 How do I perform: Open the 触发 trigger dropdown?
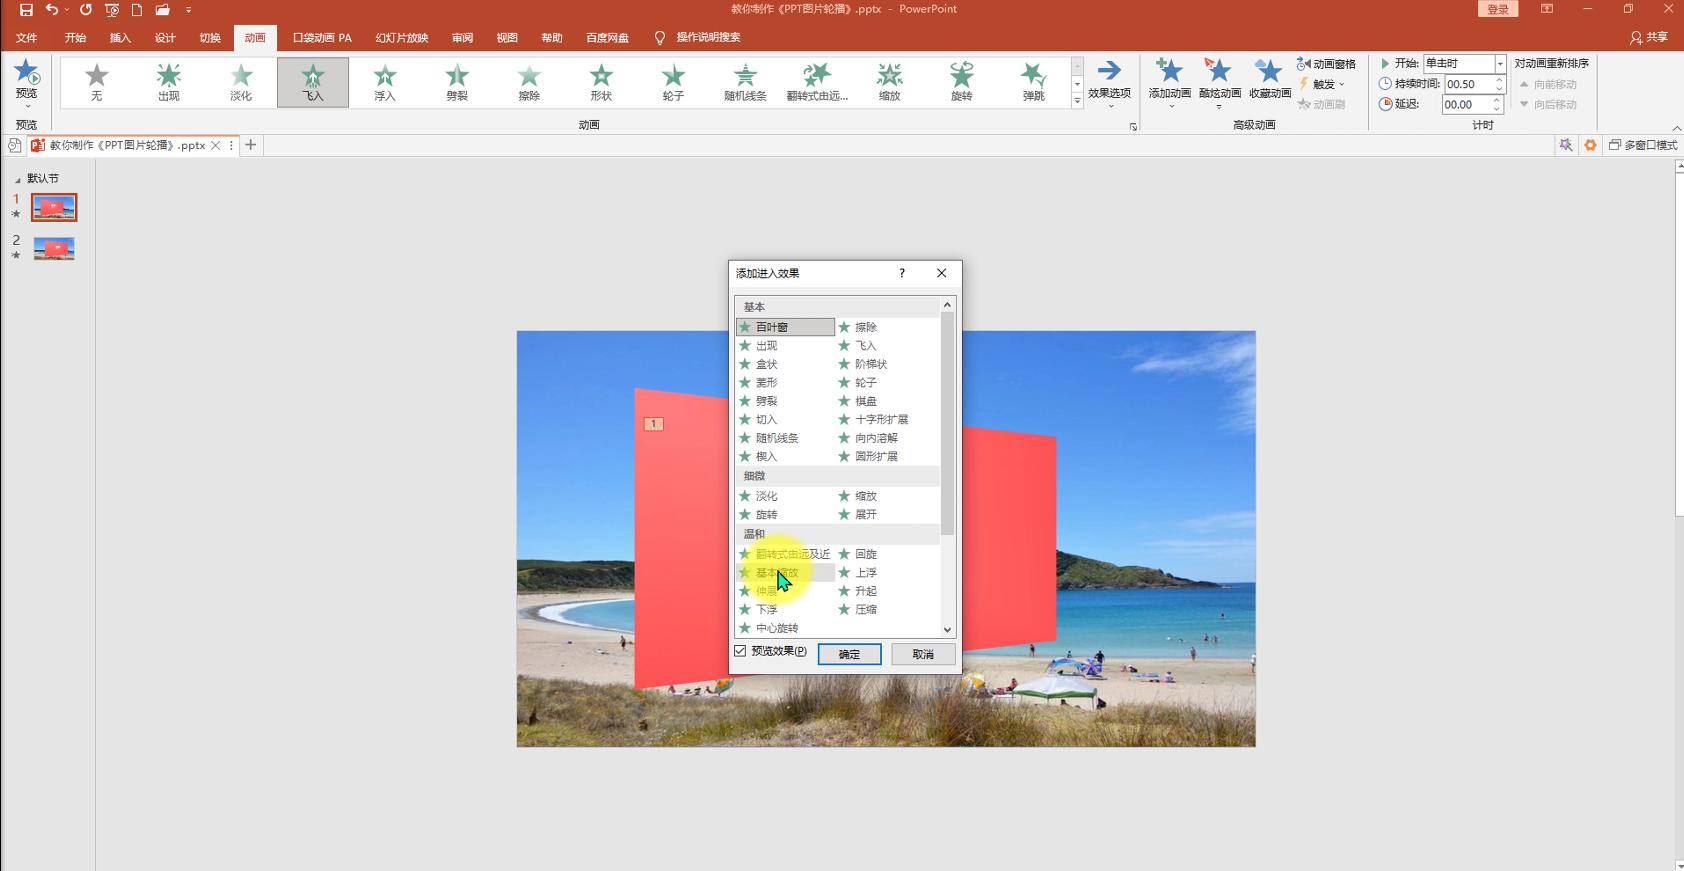[x=1322, y=84]
